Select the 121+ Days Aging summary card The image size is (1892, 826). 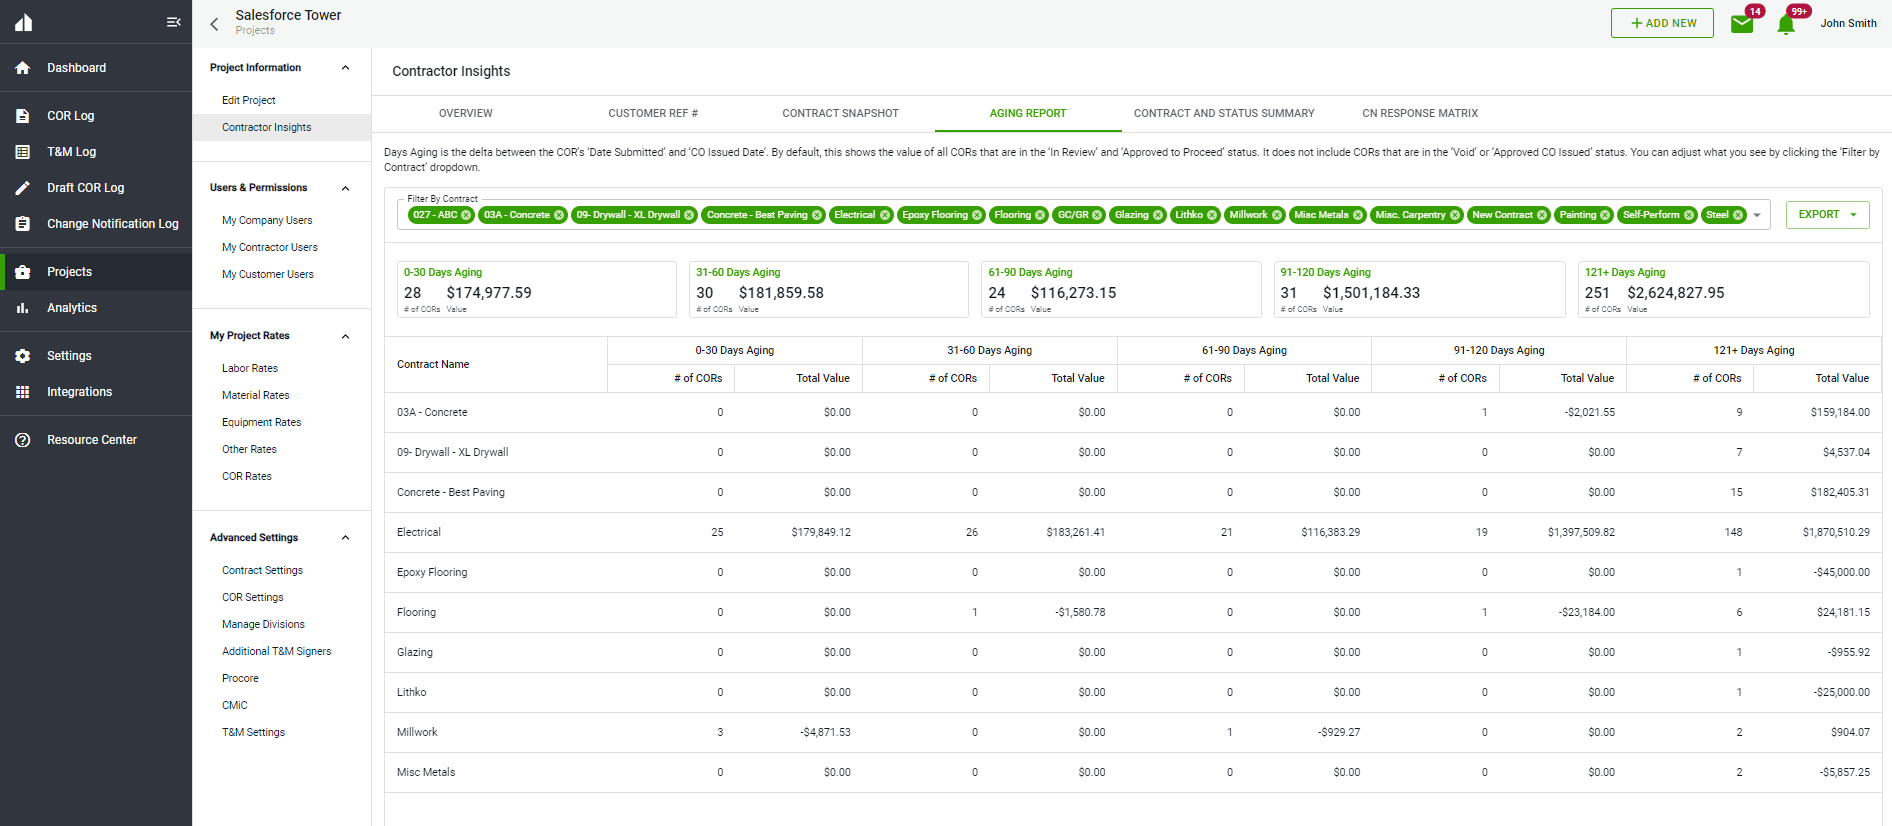pos(1723,290)
